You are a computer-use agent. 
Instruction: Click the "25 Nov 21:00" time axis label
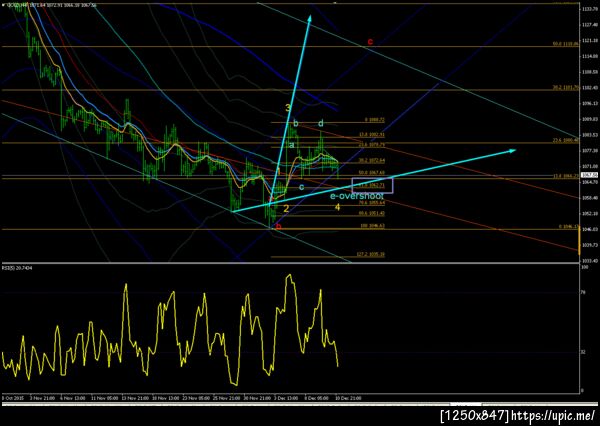click(227, 398)
